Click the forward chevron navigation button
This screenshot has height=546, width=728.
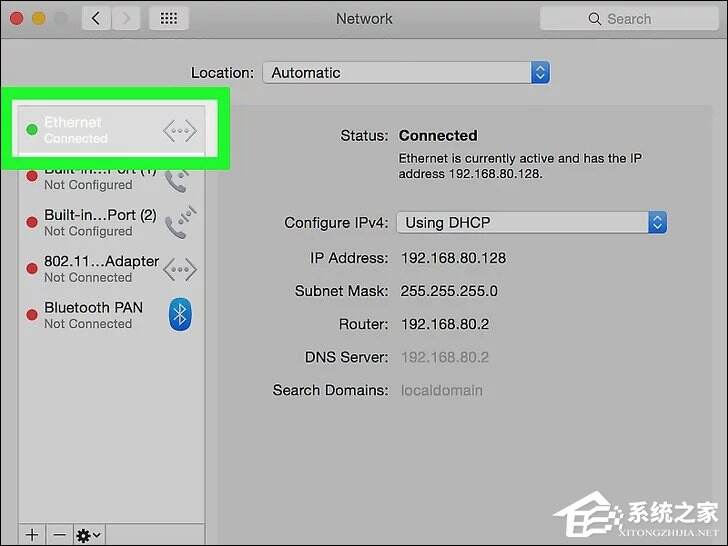pos(126,19)
